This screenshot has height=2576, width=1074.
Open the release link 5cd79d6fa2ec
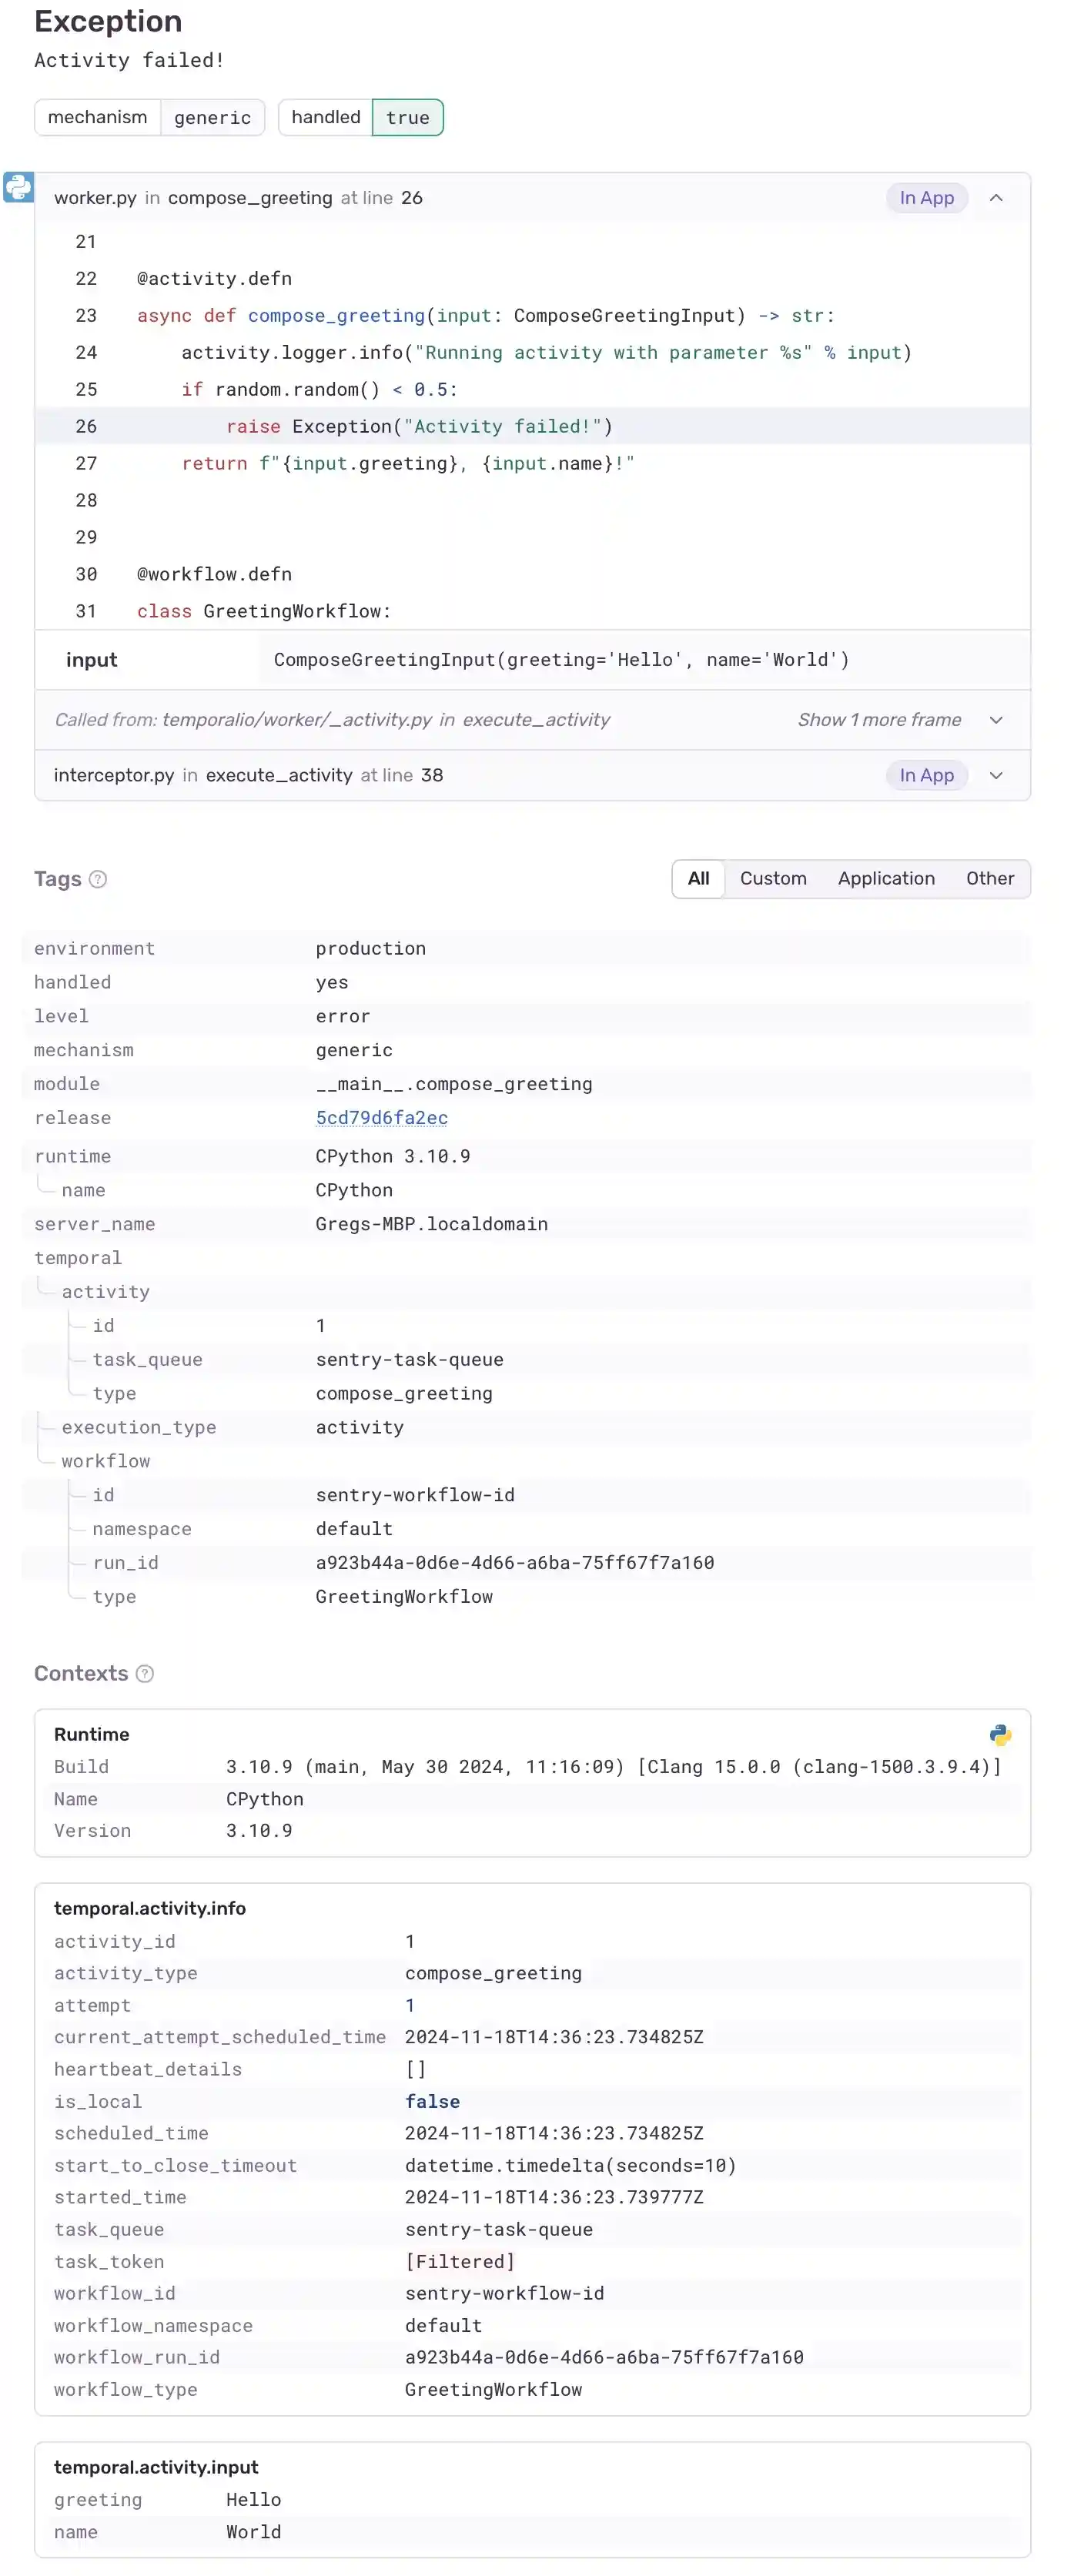[x=382, y=1118]
